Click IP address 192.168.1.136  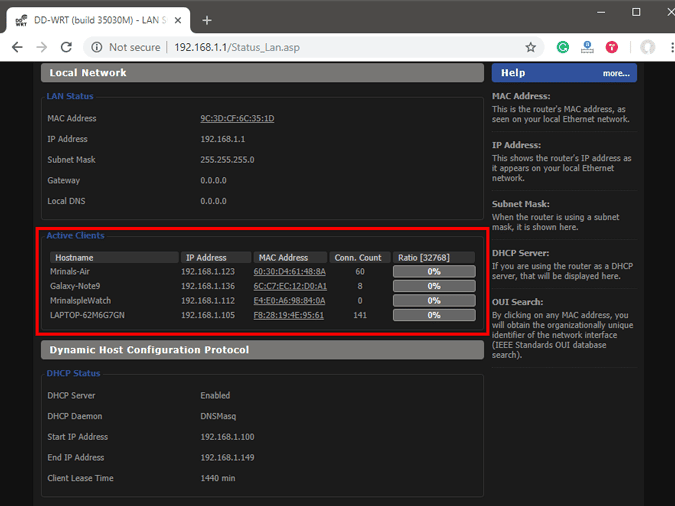click(208, 286)
